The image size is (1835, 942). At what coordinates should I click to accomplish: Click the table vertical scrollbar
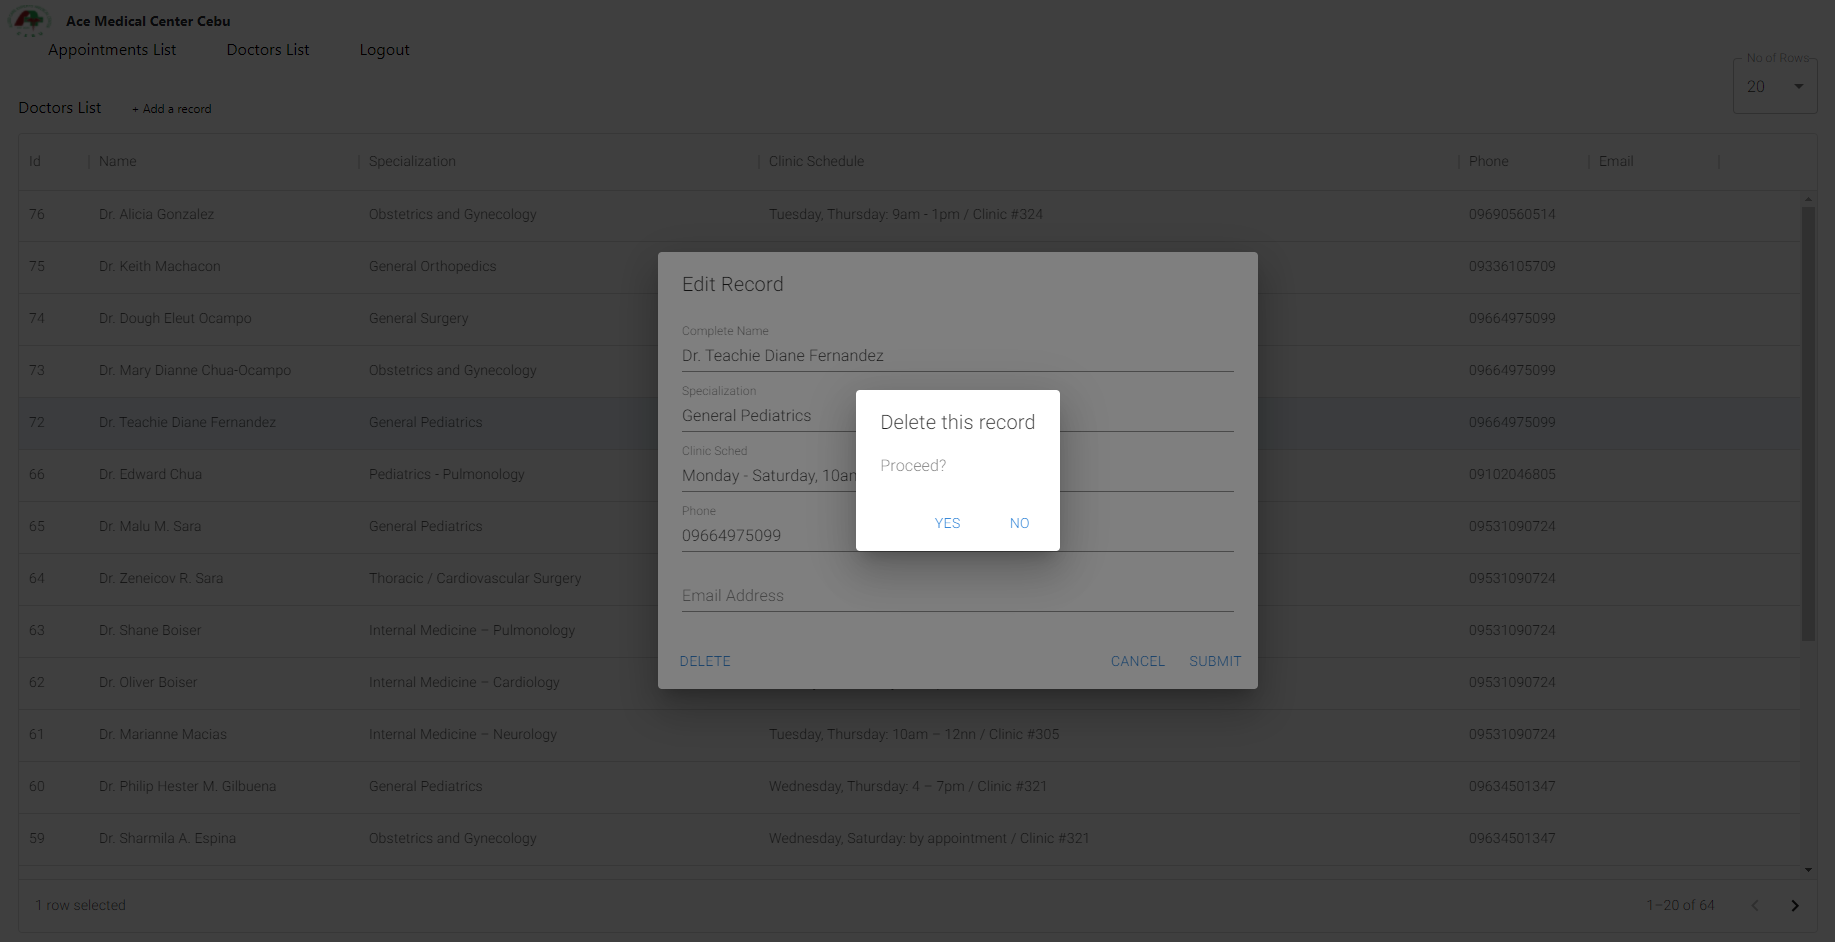pyautogui.click(x=1807, y=420)
